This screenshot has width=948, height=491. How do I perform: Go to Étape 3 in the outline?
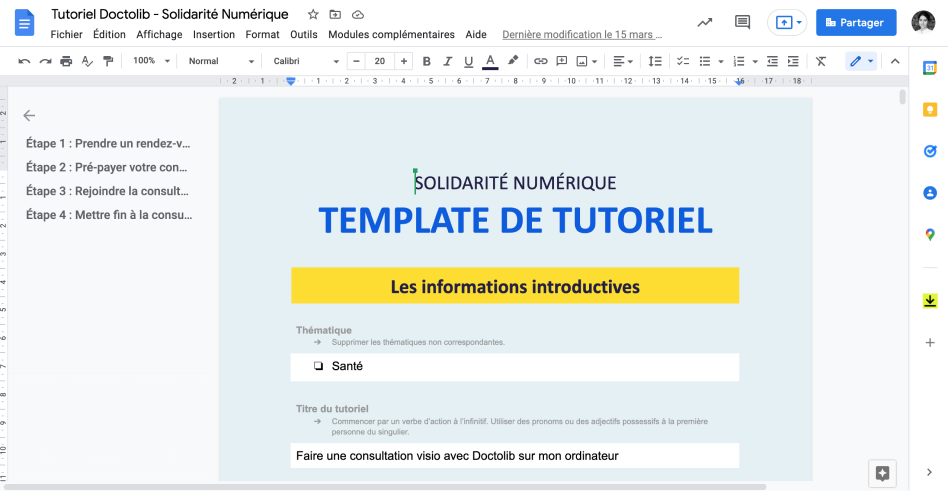pos(107,191)
